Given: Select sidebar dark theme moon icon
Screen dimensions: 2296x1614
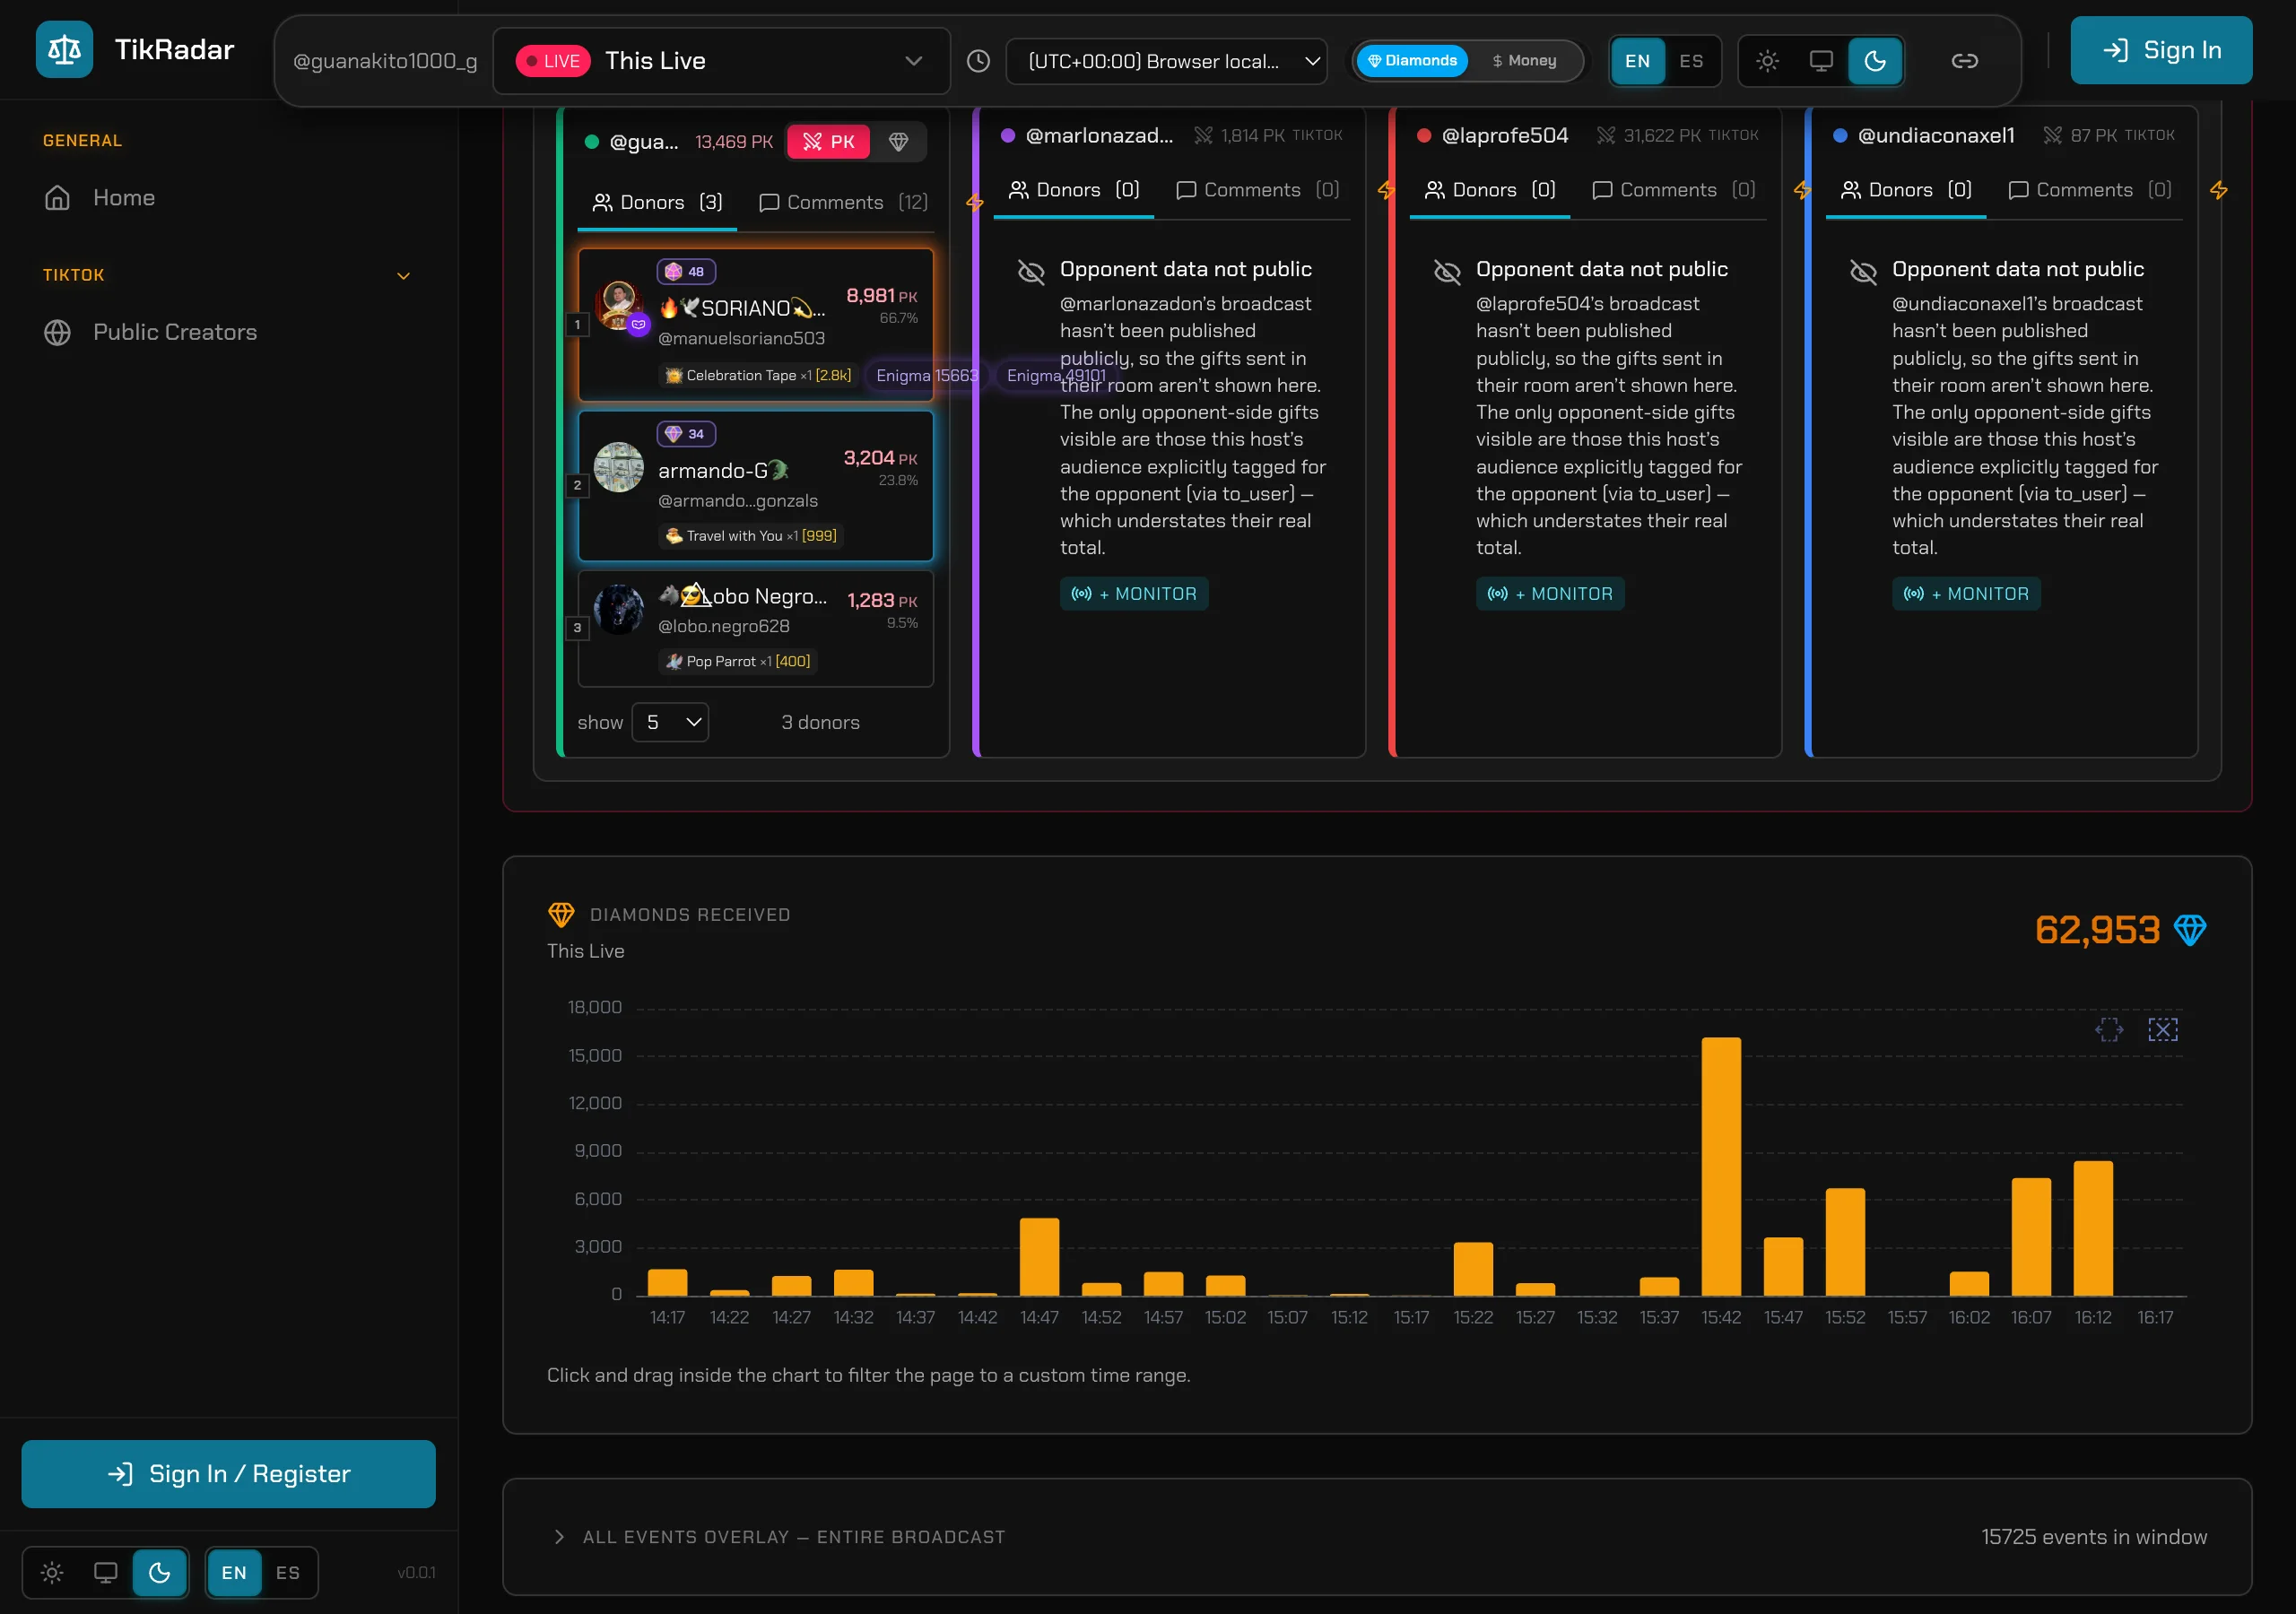Looking at the screenshot, I should coord(160,1573).
